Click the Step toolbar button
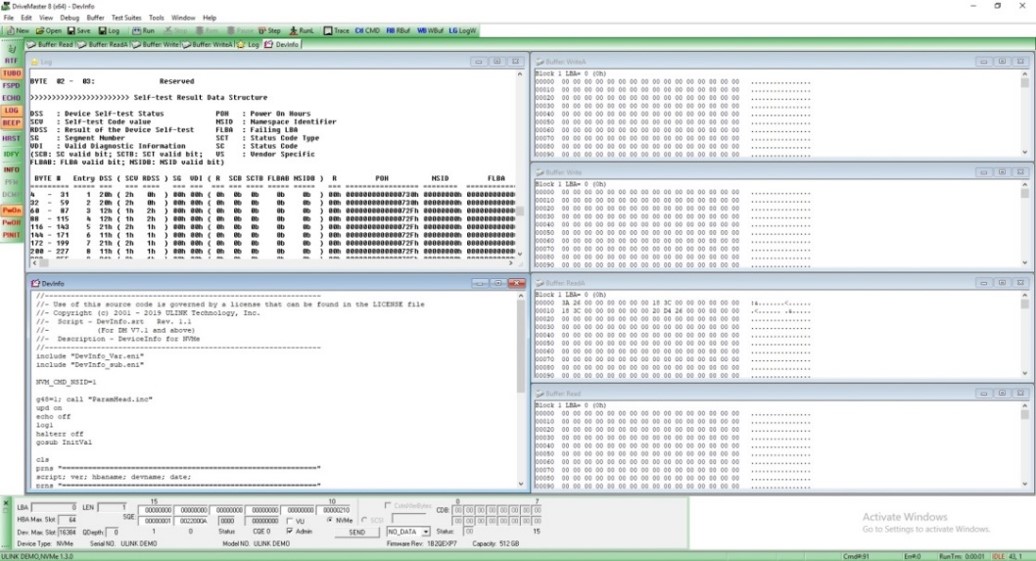 pos(270,30)
